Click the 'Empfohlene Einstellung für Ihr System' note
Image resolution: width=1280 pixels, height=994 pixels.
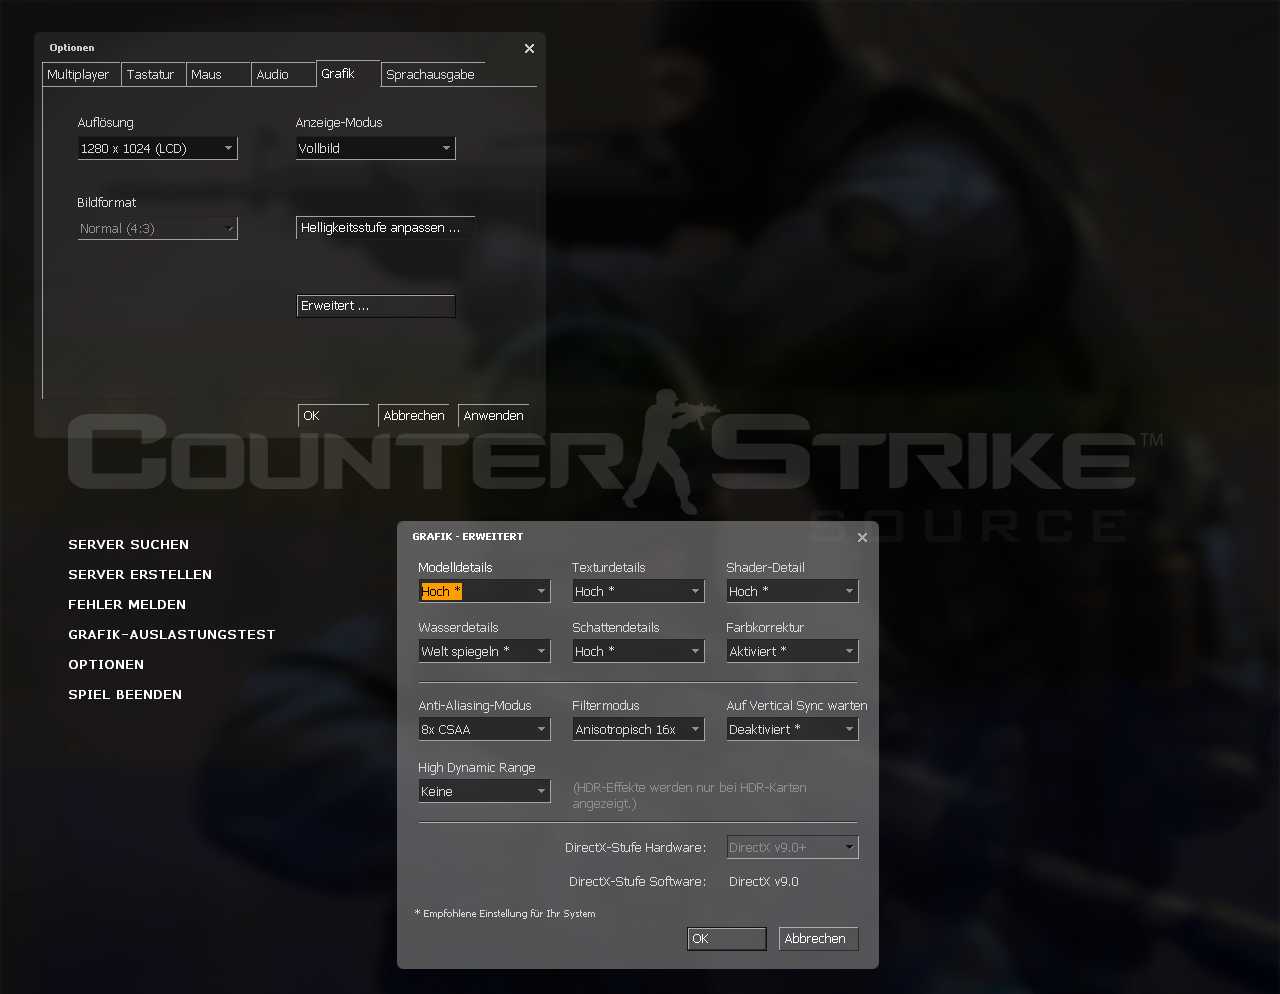(x=505, y=913)
